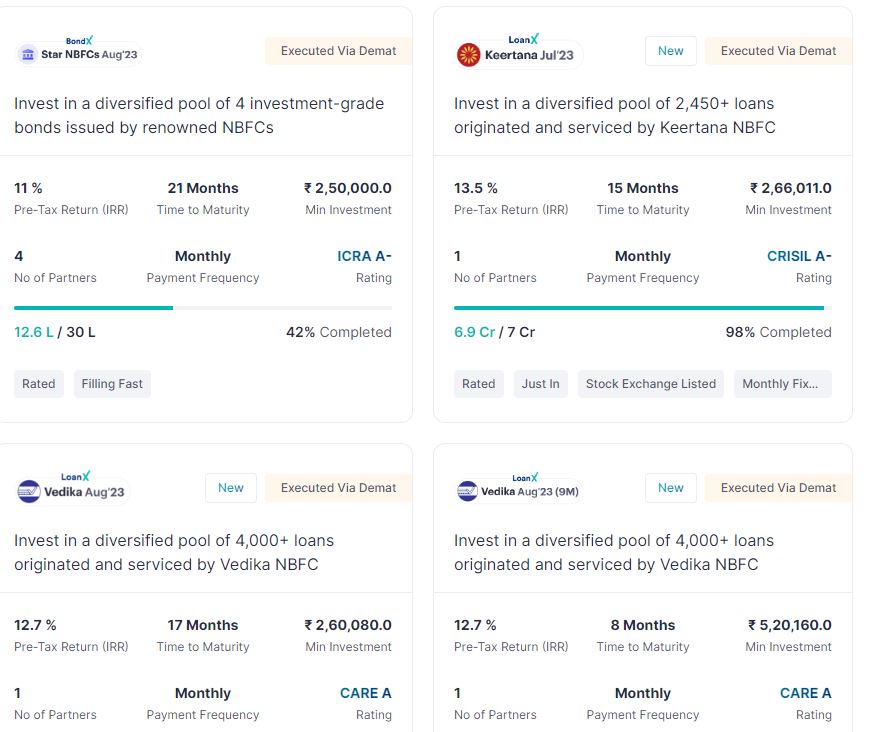Click the LoanX label above Vedika Aug'23 (9M)

click(x=525, y=478)
